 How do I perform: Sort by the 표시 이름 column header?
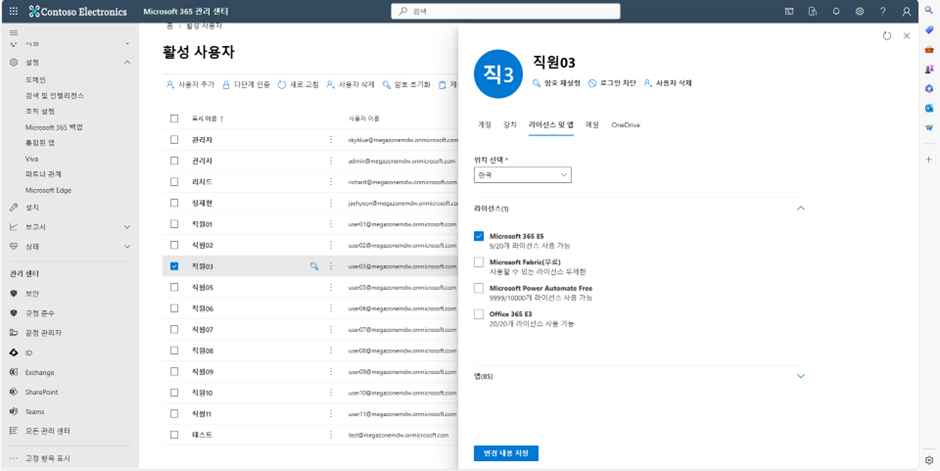tap(207, 119)
